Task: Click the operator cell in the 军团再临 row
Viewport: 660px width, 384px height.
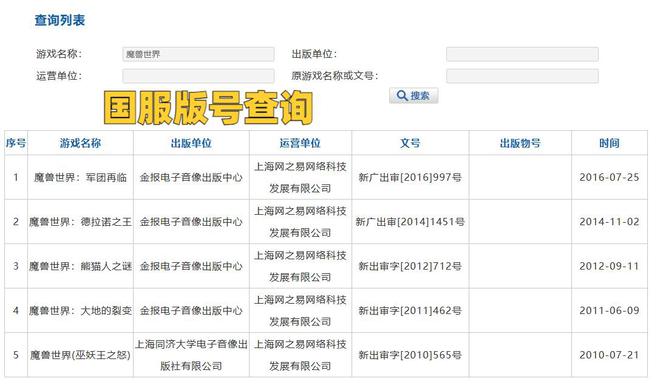Action: point(300,177)
